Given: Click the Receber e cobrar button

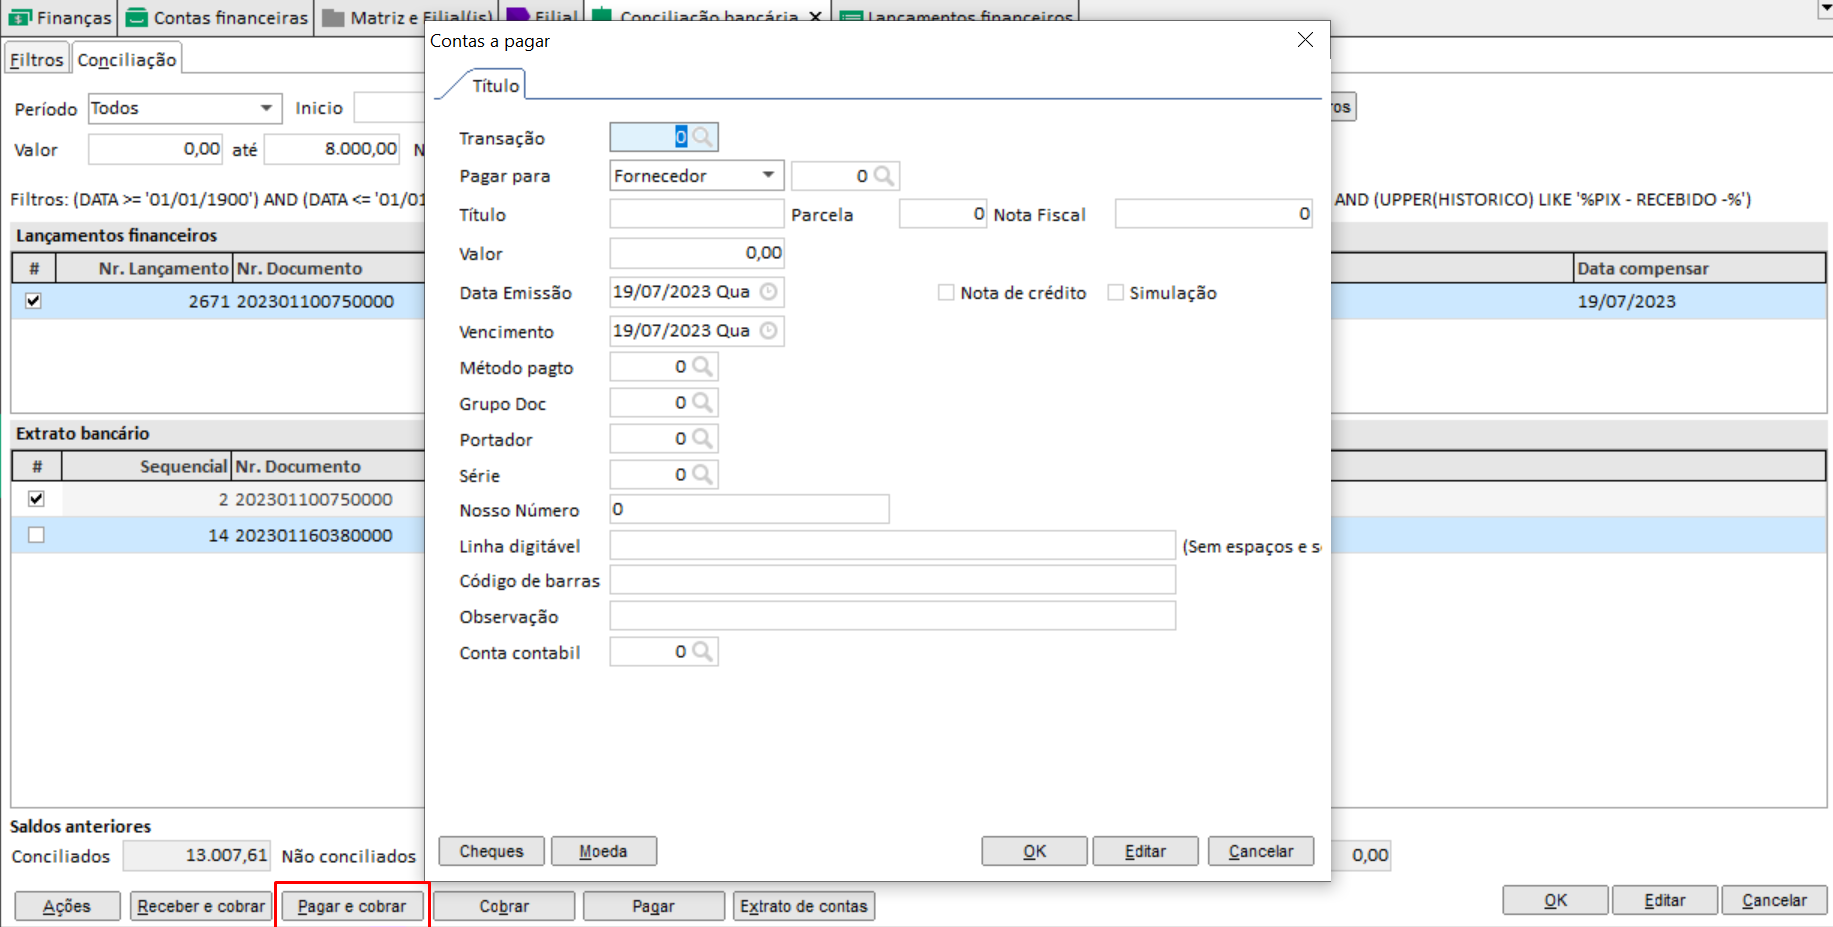Looking at the screenshot, I should point(201,906).
